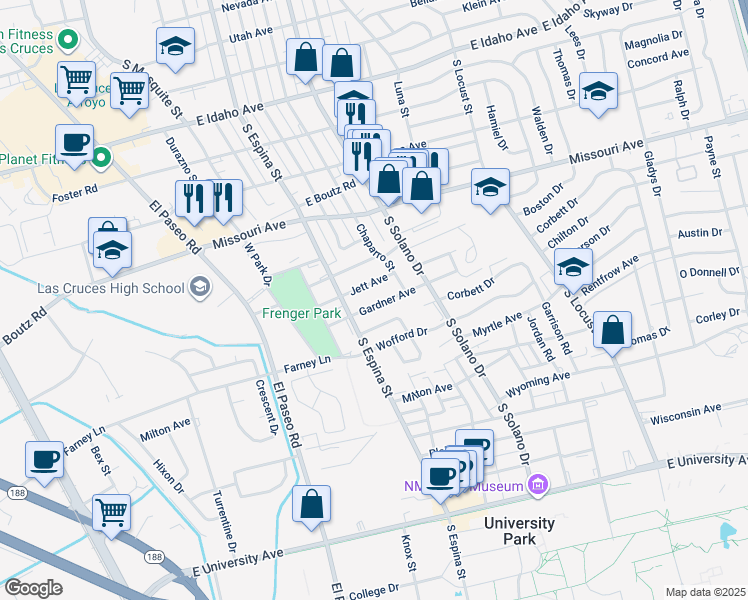Click the Payne St street label
This screenshot has width=748, height=600.
(712, 157)
